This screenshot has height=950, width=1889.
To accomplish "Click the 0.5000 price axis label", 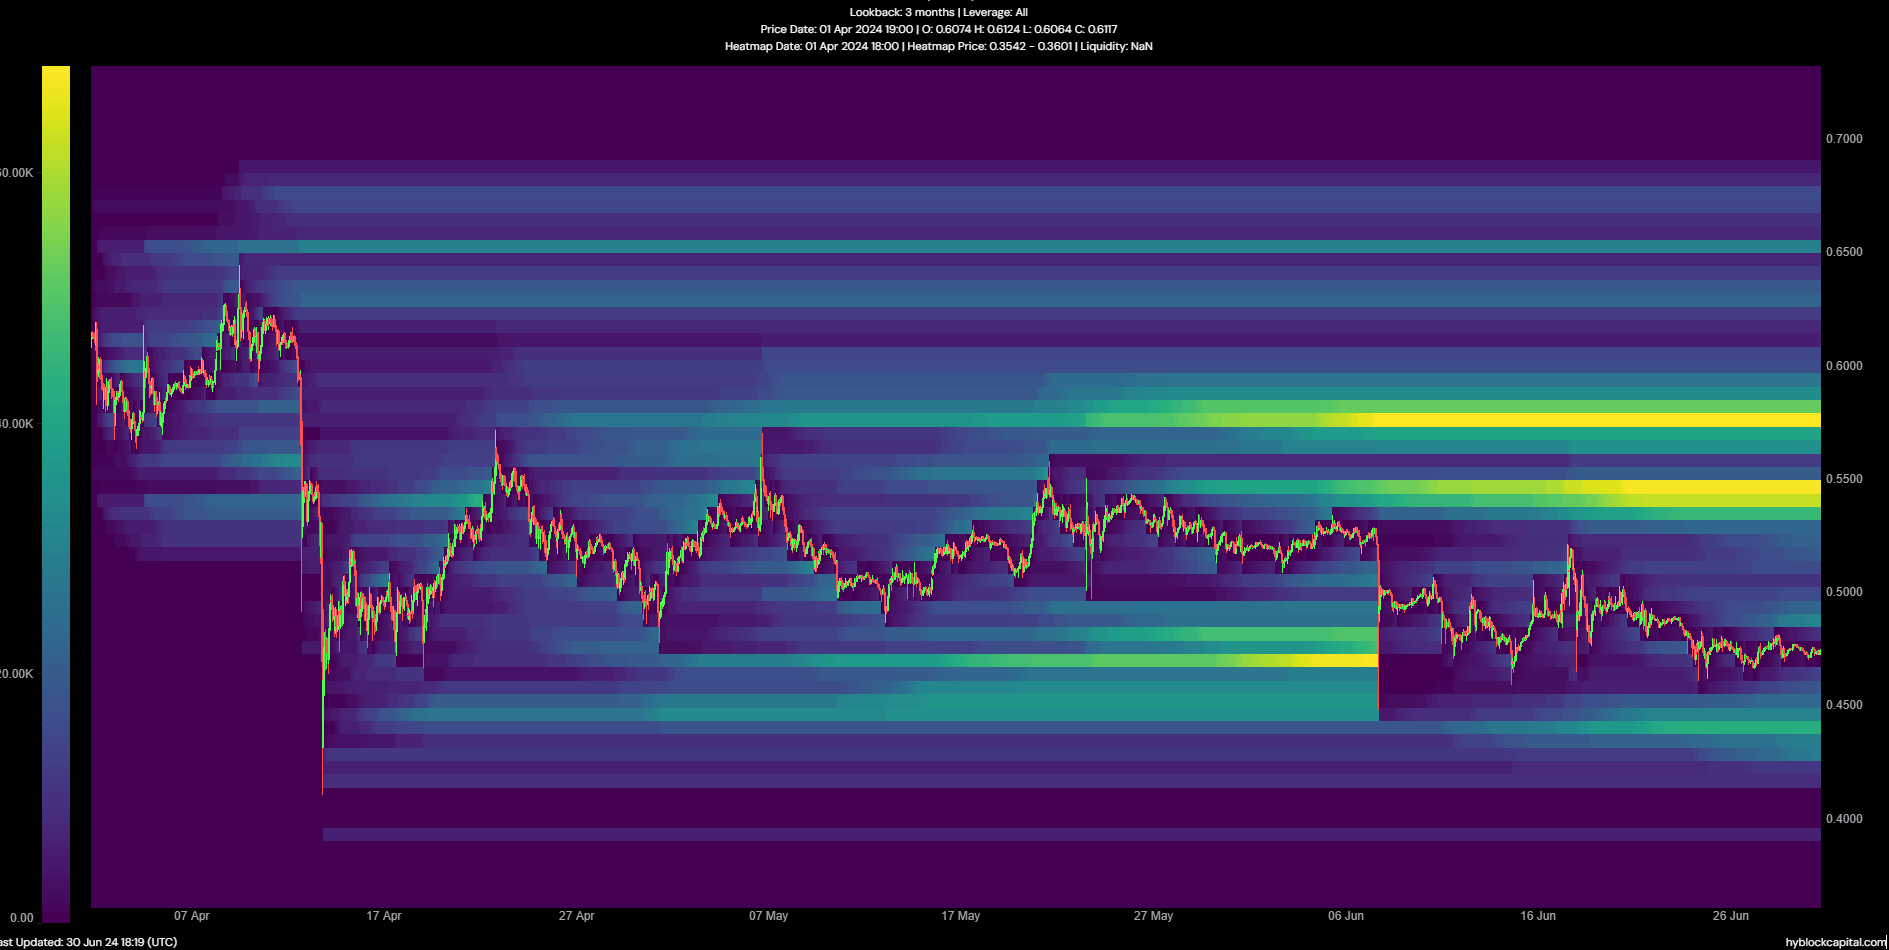I will pos(1844,592).
